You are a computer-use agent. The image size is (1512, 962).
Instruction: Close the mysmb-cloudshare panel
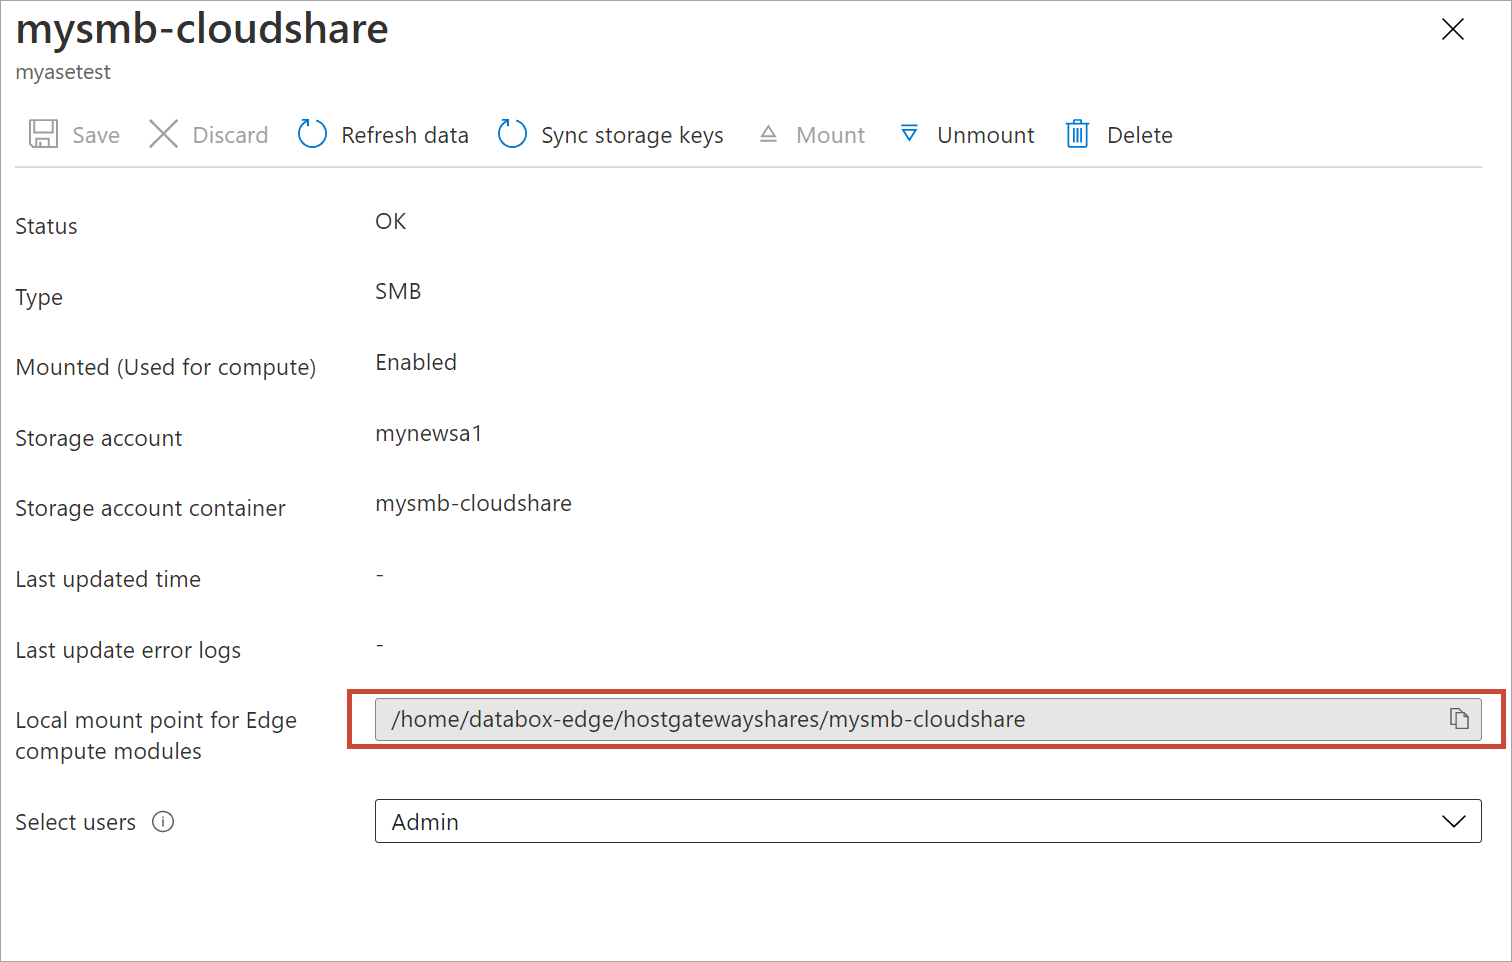tap(1452, 30)
